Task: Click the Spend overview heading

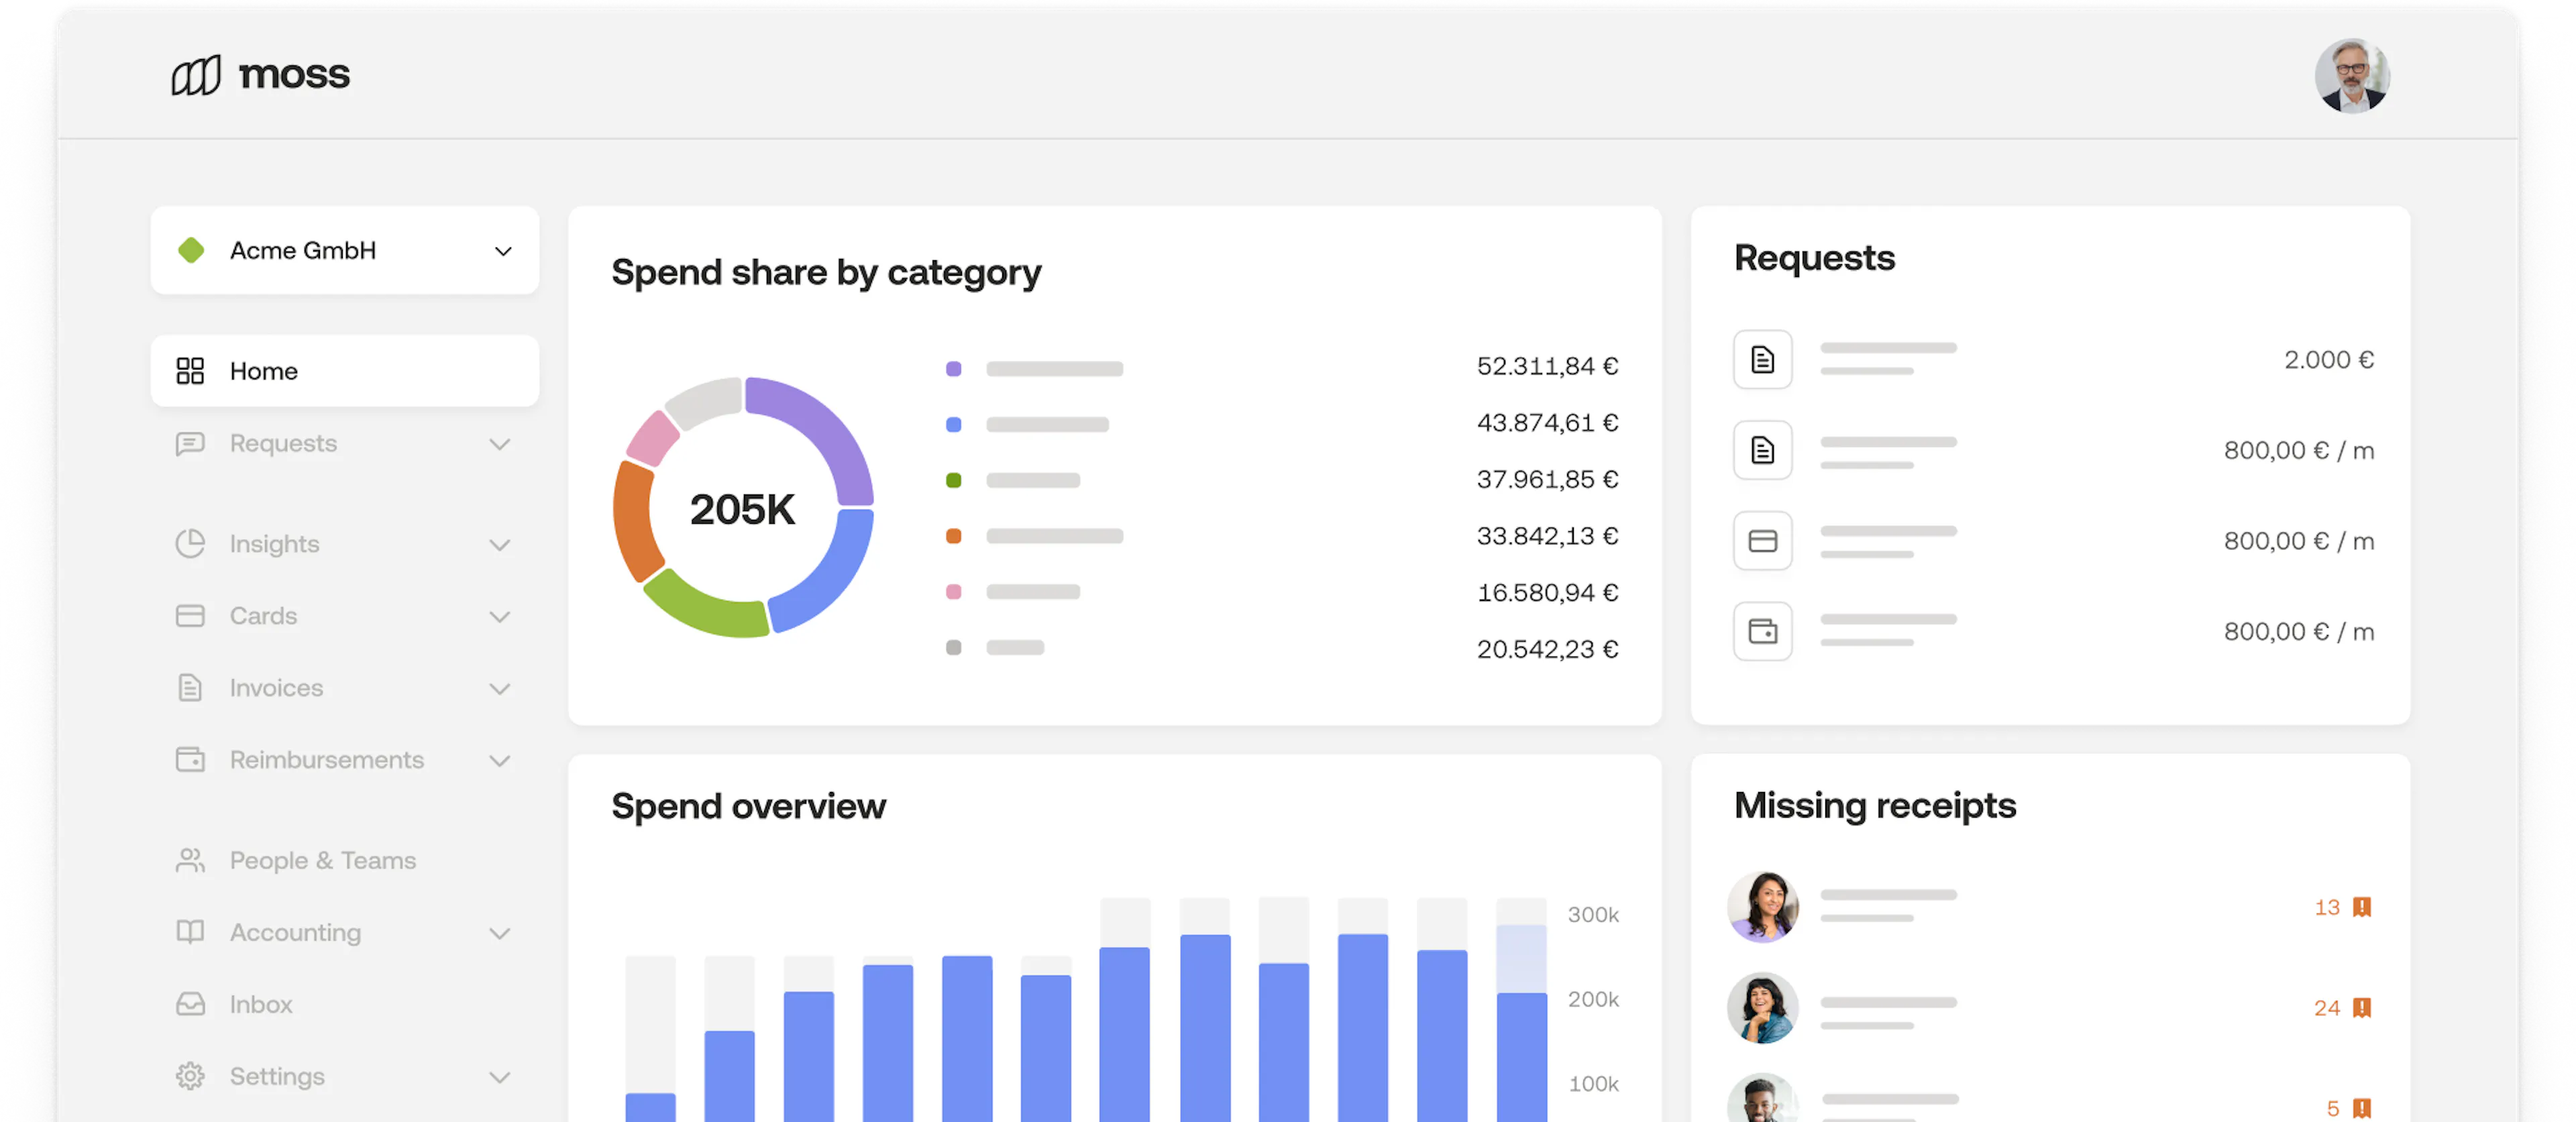Action: (748, 806)
